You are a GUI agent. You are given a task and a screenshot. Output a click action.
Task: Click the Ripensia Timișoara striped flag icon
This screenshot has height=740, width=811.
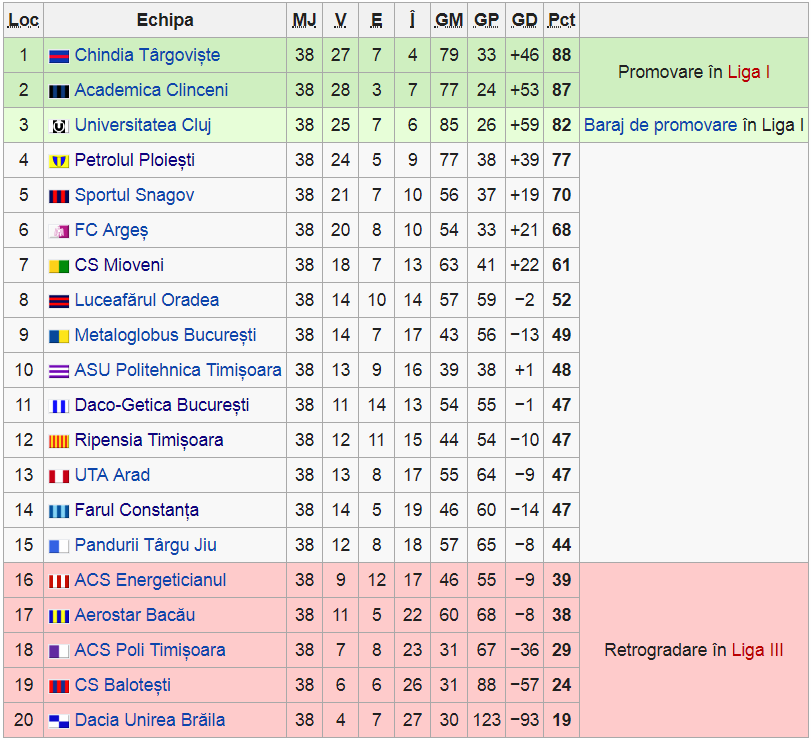(58, 441)
